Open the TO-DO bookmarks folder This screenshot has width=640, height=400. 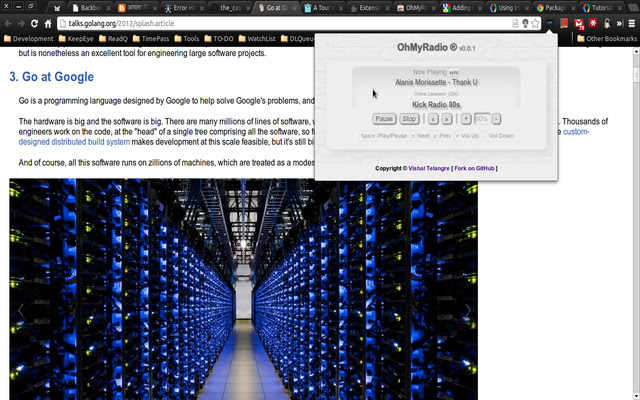click(x=219, y=39)
